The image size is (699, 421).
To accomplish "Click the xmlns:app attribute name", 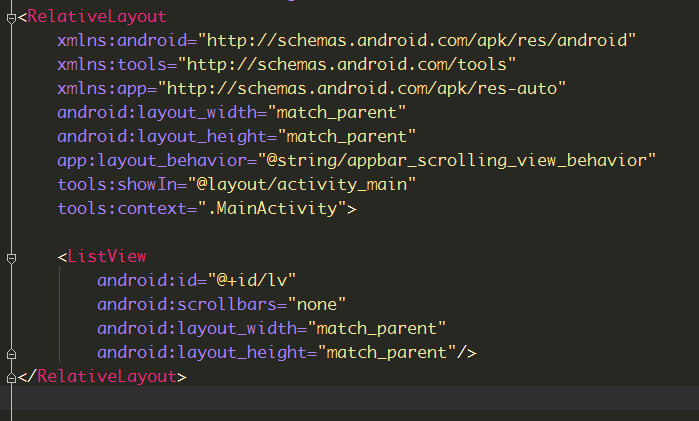I will 102,89.
